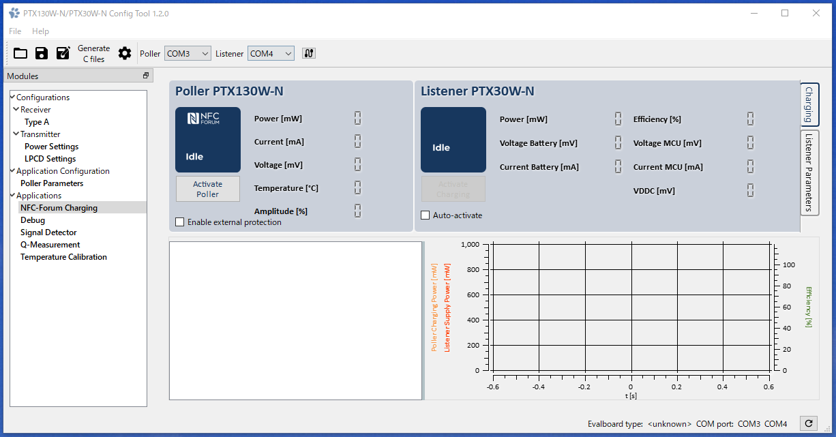Click inside the empty log text area
This screenshot has width=836, height=437.
[x=295, y=320]
